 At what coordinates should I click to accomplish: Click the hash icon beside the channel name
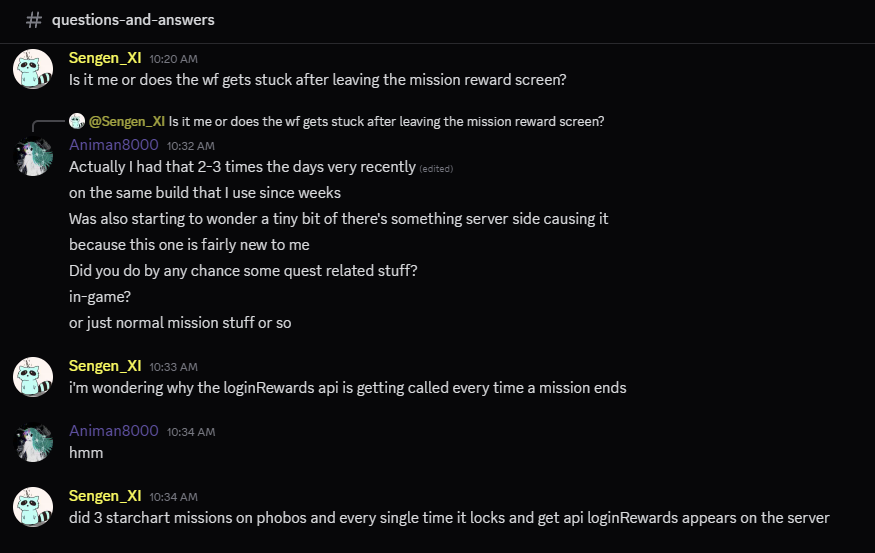pyautogui.click(x=34, y=20)
